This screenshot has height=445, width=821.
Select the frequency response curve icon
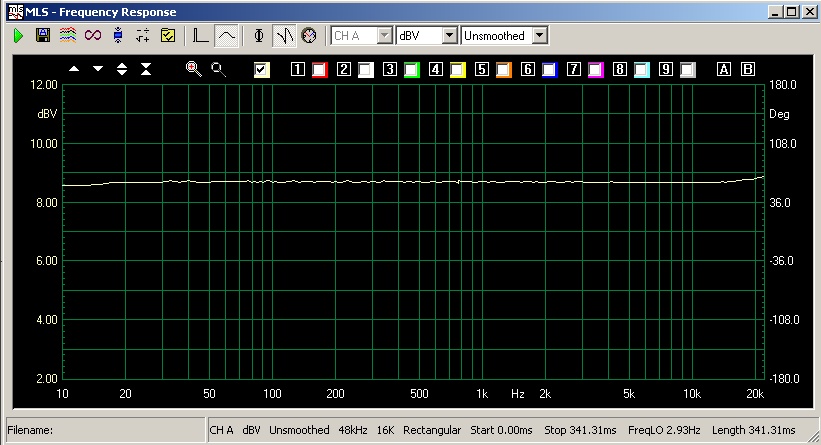(x=227, y=36)
